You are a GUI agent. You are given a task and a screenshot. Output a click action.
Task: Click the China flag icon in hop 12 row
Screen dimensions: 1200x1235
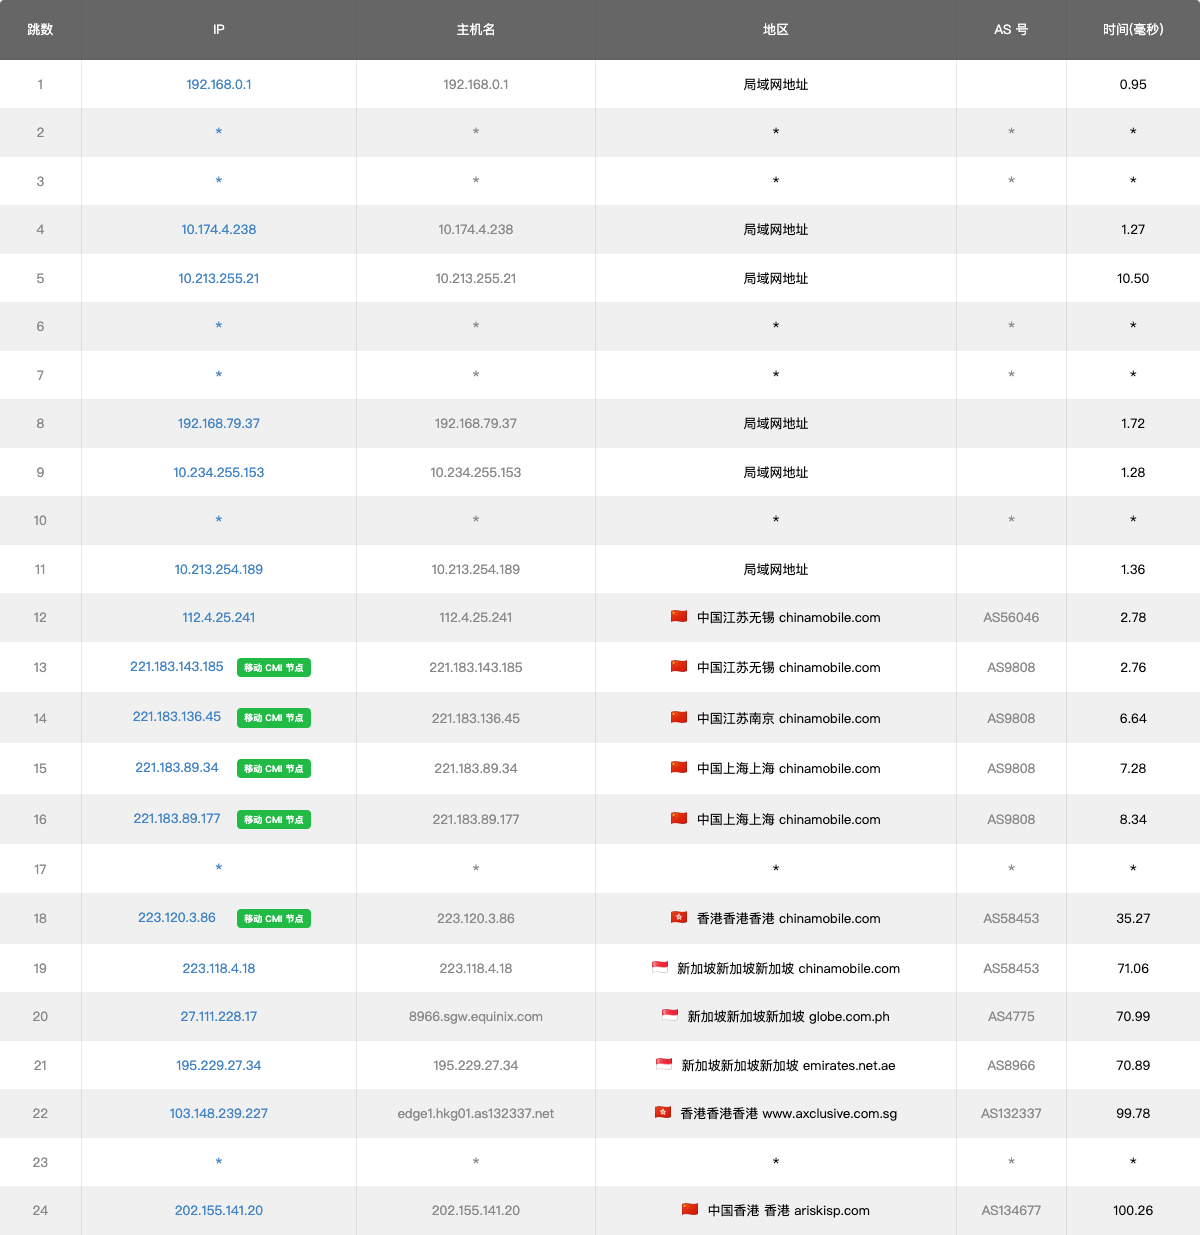click(x=679, y=616)
